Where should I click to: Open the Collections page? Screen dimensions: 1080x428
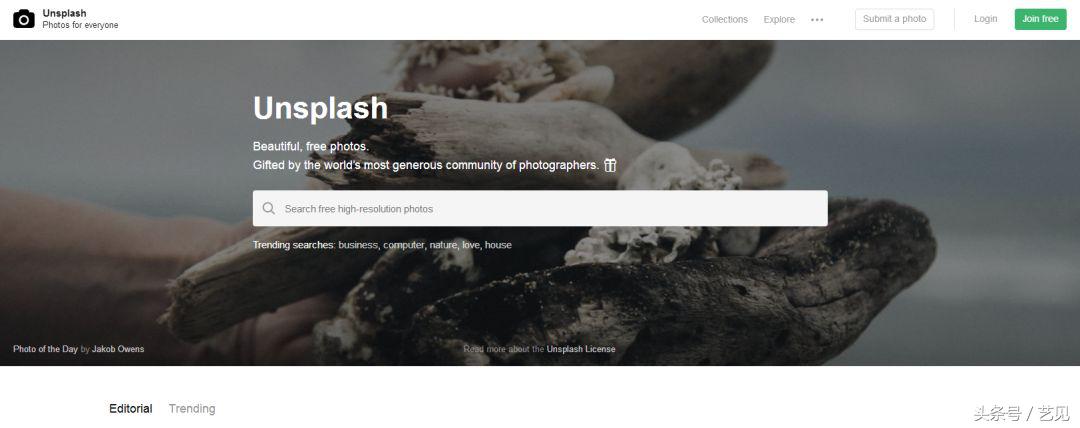725,19
